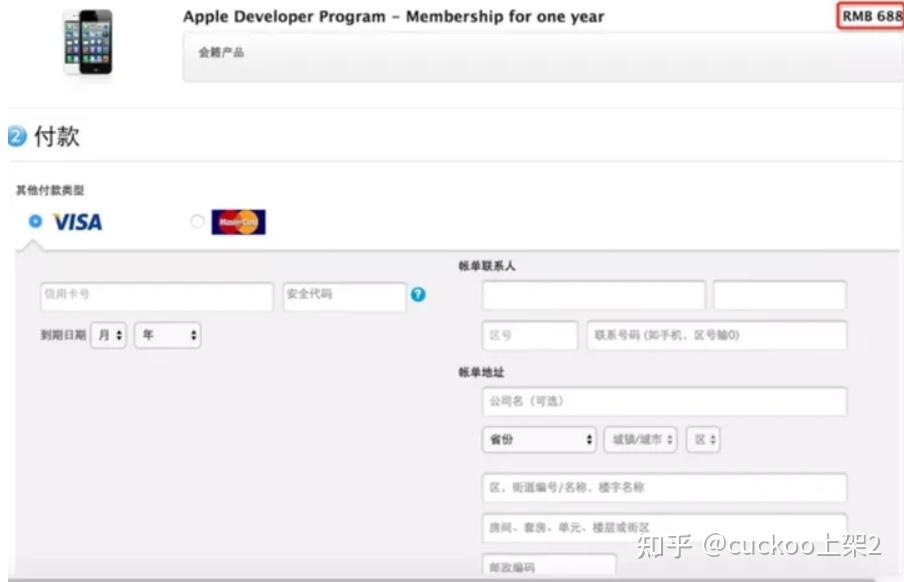904x582 pixels.
Task: Click the 会籍产品 label
Action: pos(221,52)
